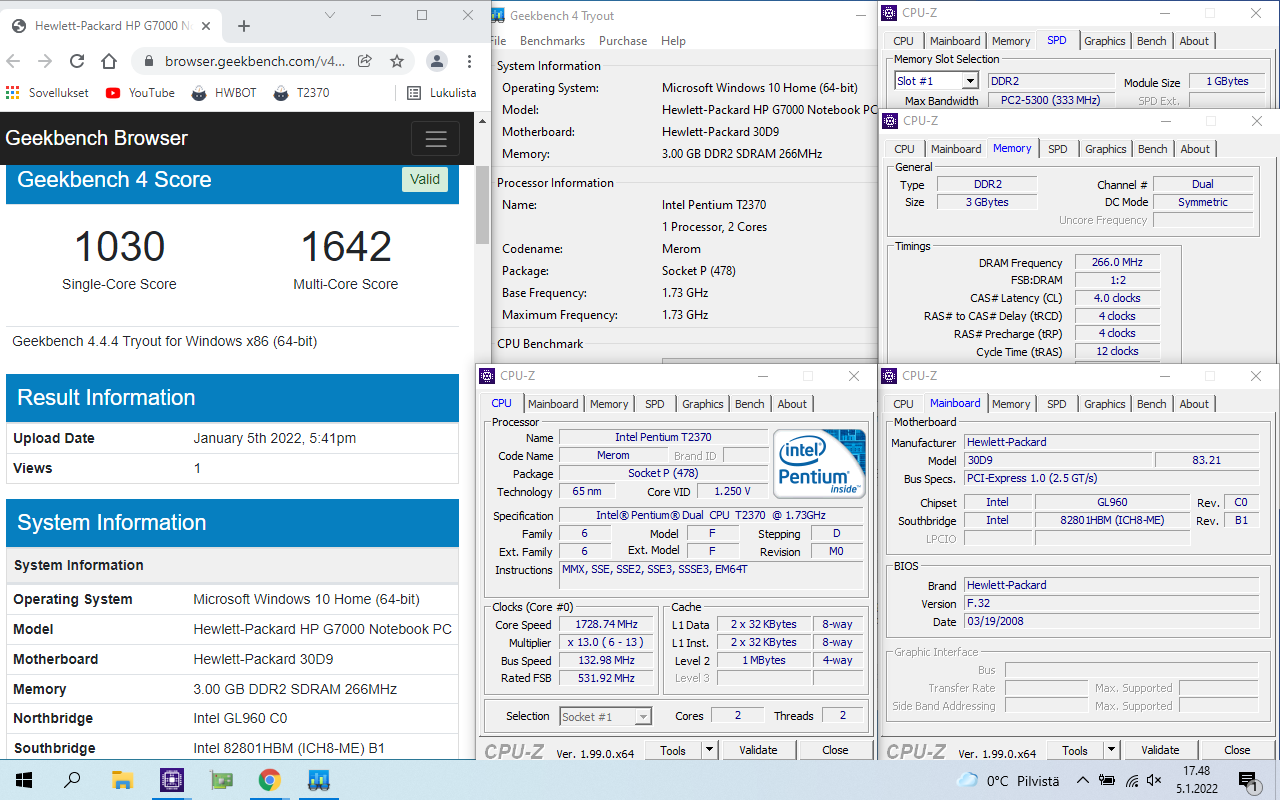
Task: Reload the Geekbench browser page
Action: click(77, 61)
